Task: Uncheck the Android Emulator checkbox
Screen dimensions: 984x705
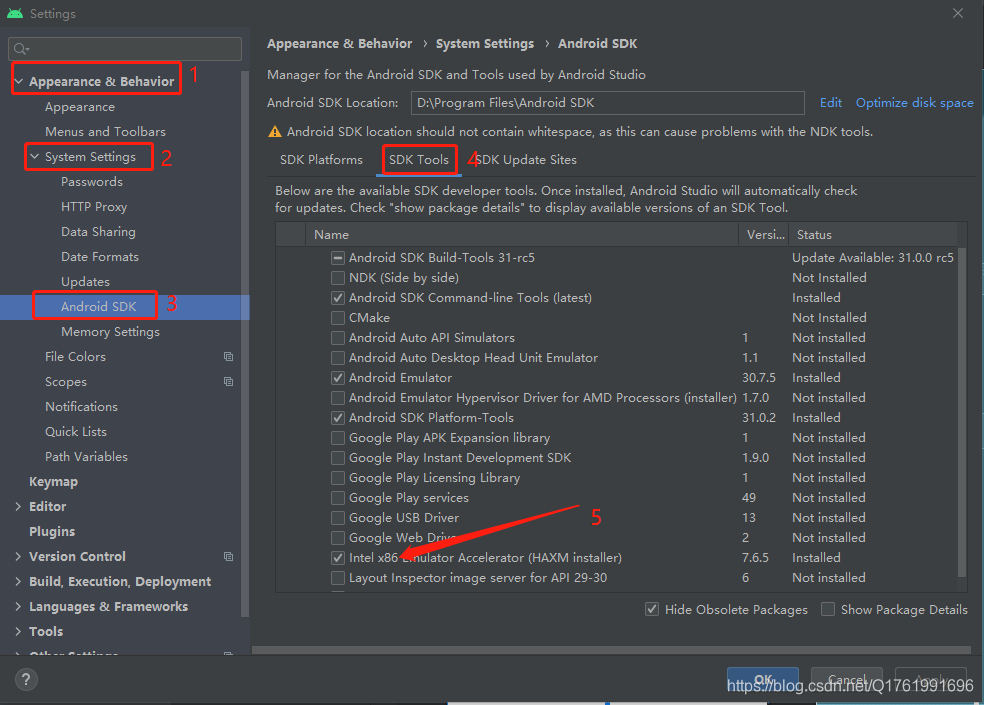Action: (338, 378)
